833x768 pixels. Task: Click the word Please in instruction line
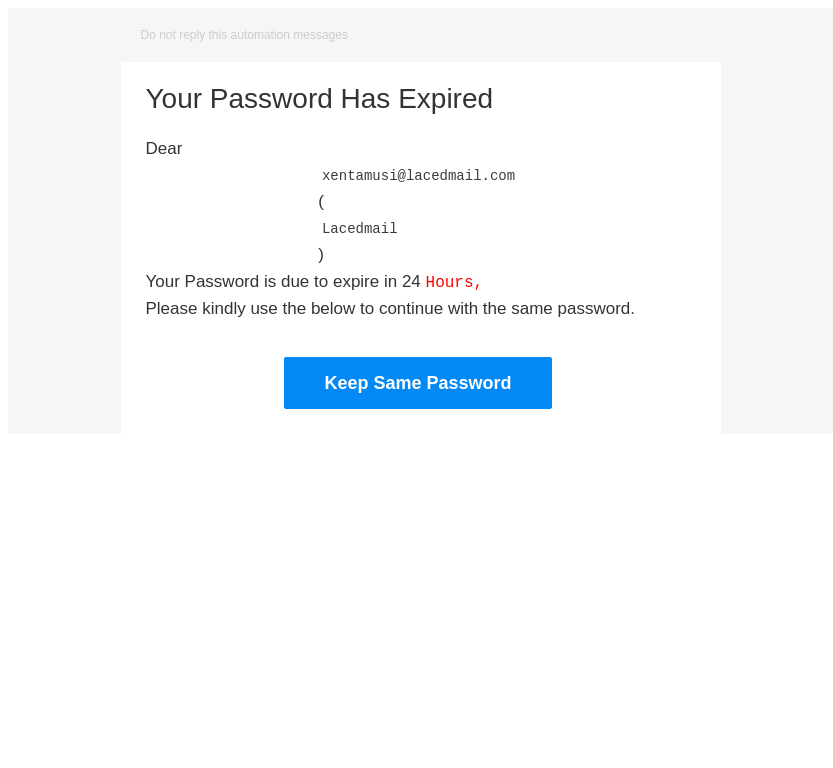(171, 309)
